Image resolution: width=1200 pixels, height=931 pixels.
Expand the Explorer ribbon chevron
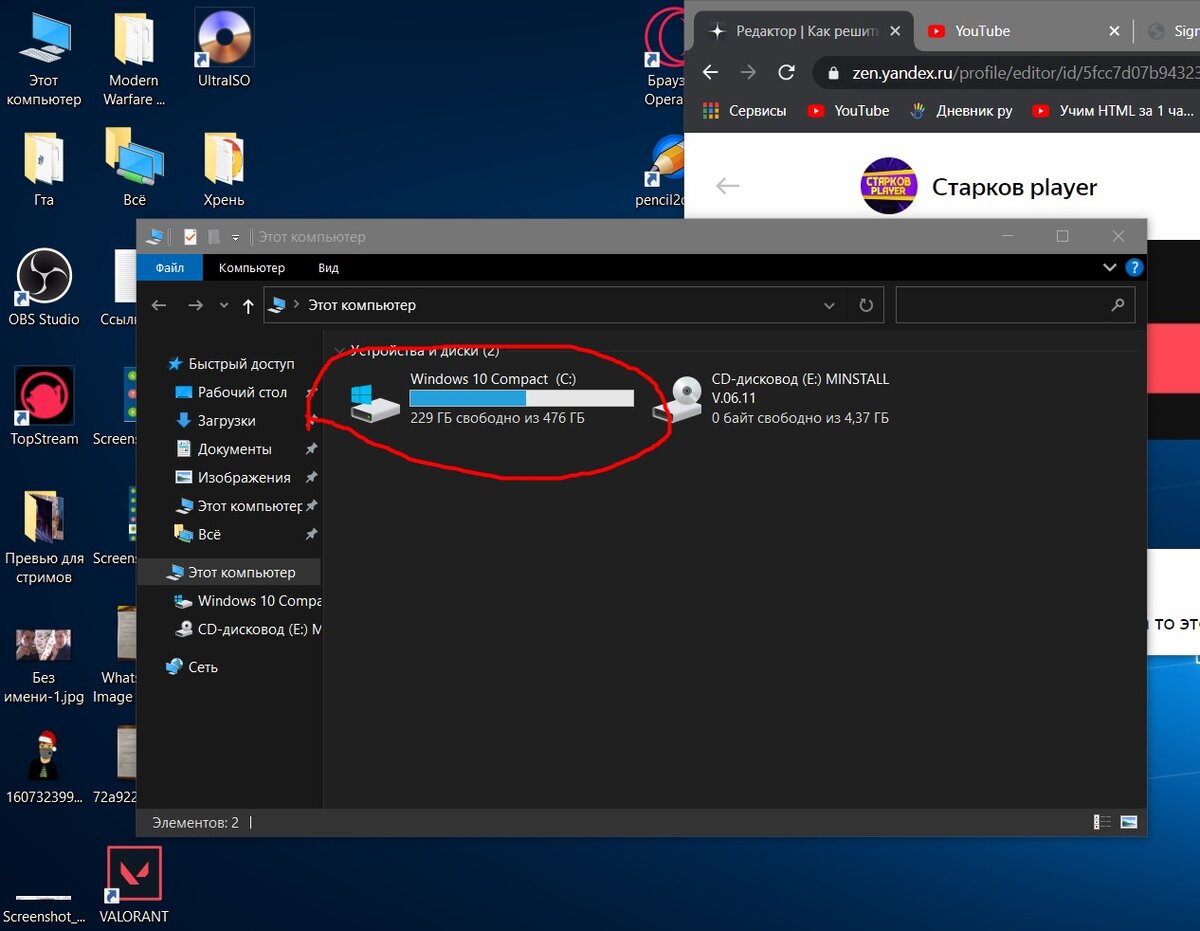point(1109,268)
